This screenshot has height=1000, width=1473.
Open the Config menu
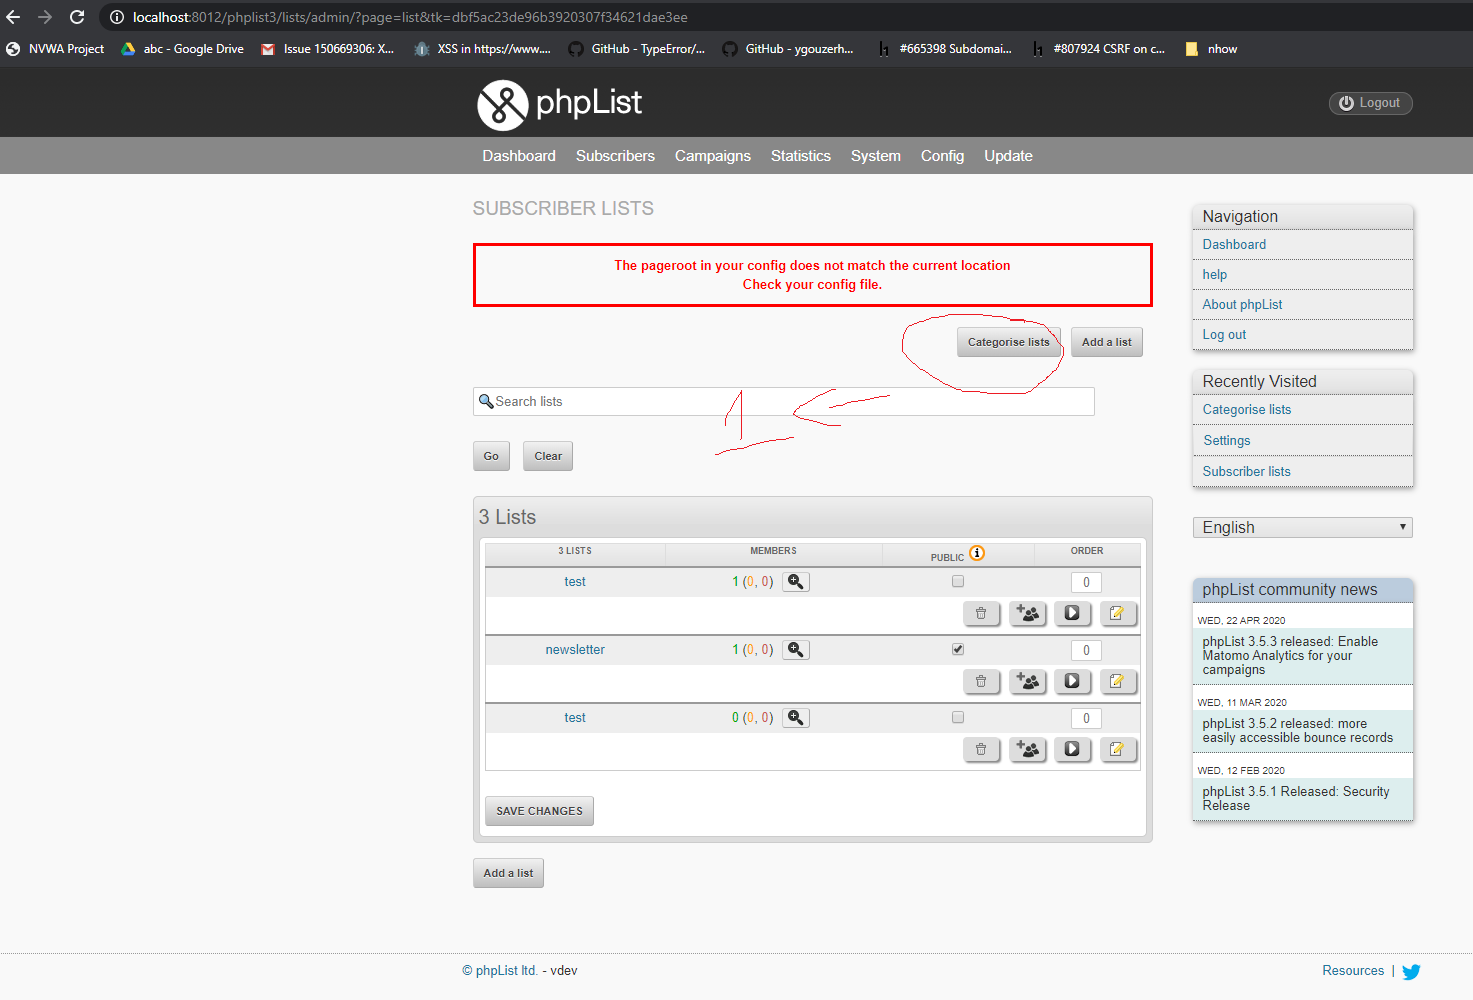pyautogui.click(x=942, y=156)
